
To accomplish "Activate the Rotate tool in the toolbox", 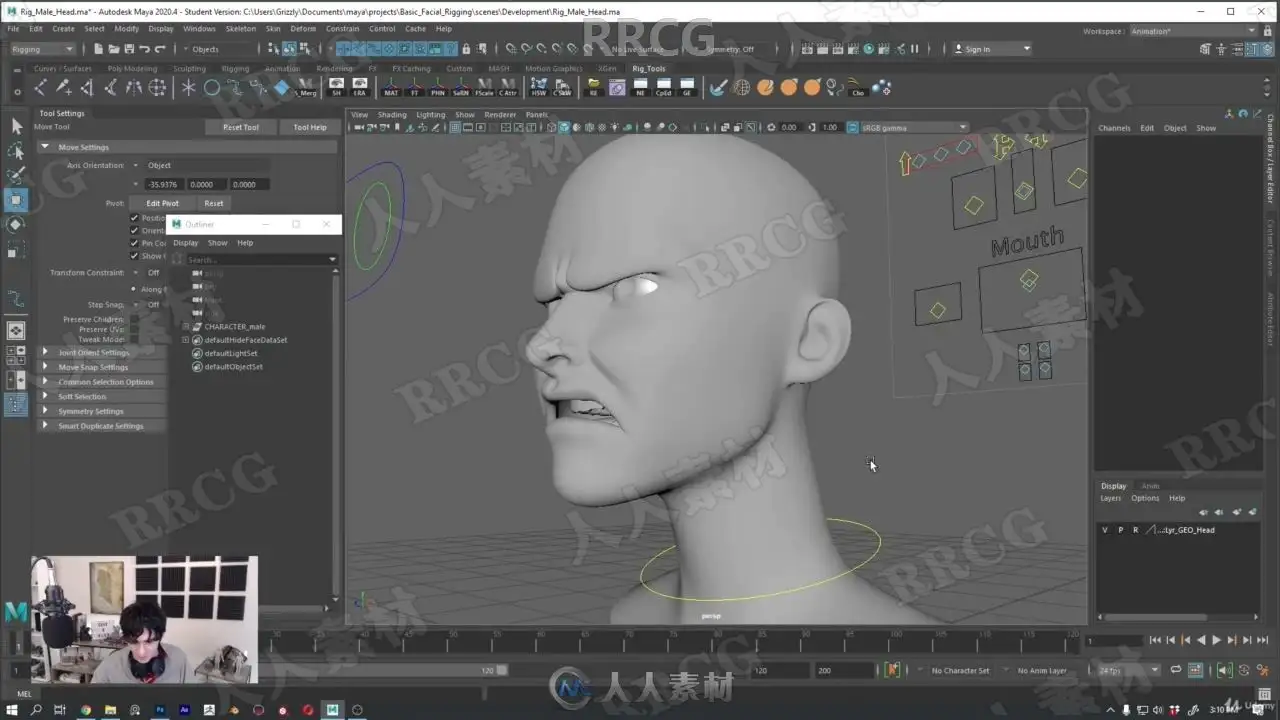I will (16, 224).
